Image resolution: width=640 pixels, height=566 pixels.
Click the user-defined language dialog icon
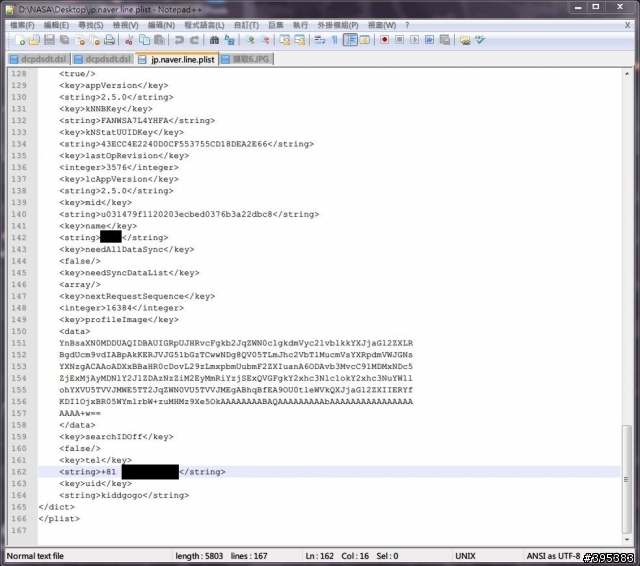pos(365,40)
